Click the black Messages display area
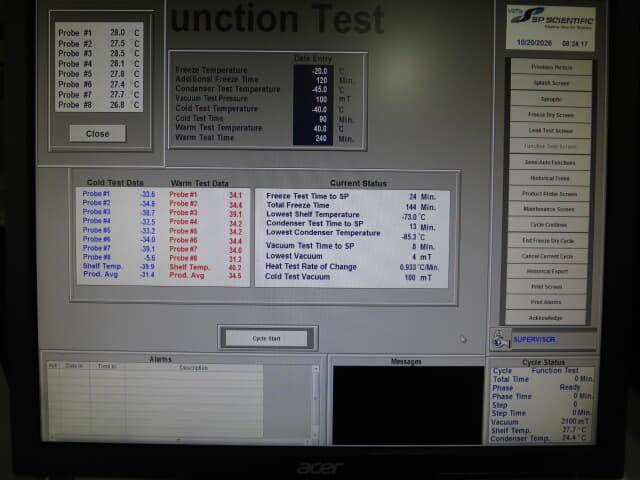 (408, 405)
